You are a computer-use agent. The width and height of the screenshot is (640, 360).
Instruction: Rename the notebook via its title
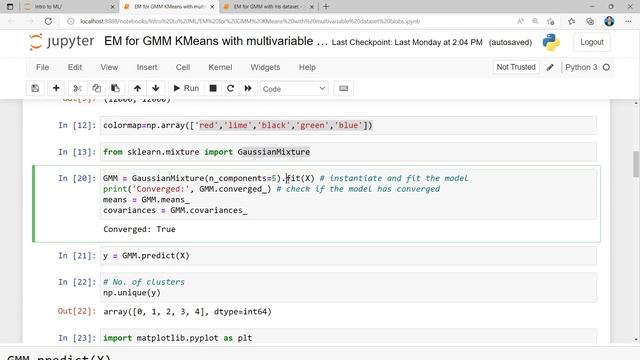coord(216,41)
